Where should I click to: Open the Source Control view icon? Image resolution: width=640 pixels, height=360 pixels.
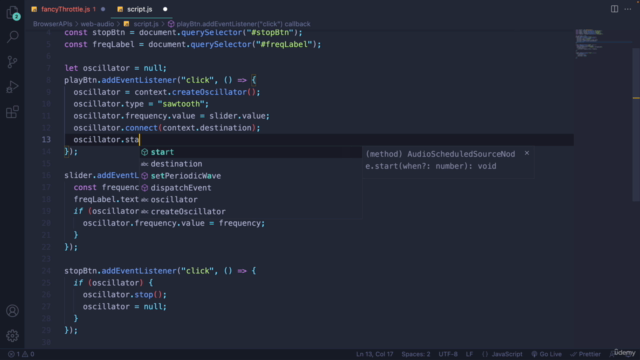(x=13, y=62)
